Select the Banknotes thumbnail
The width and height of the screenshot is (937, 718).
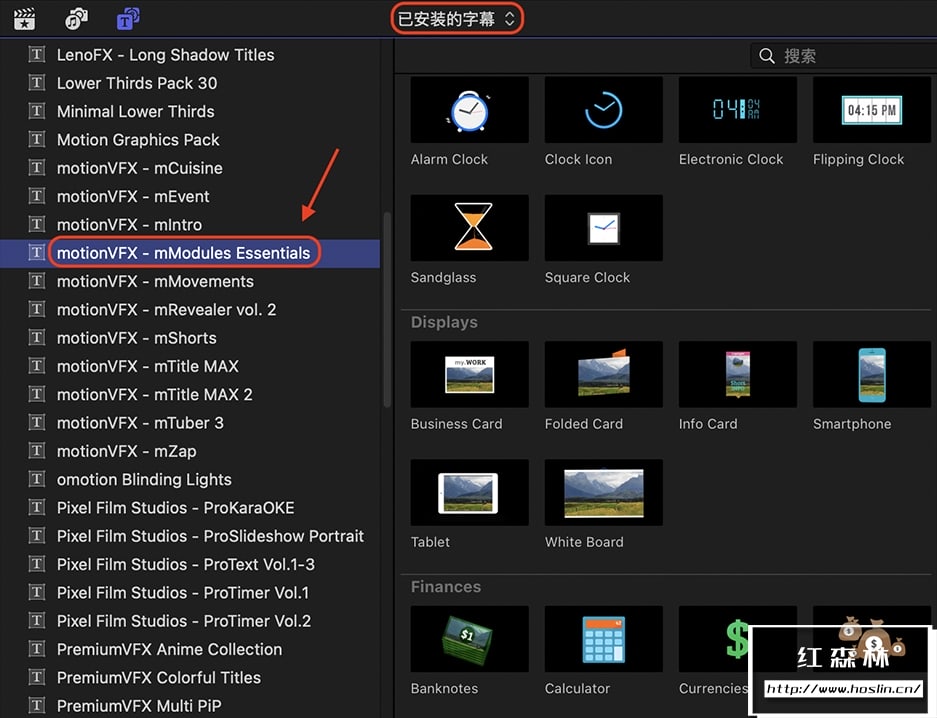click(470, 639)
